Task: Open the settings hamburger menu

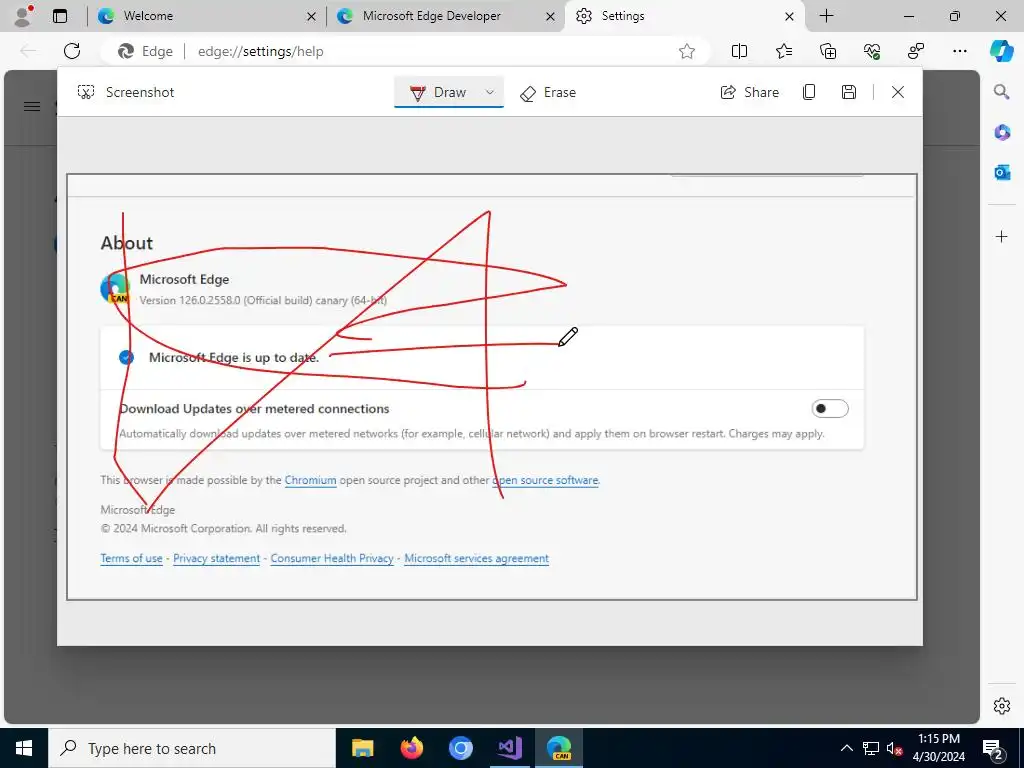Action: coord(31,106)
